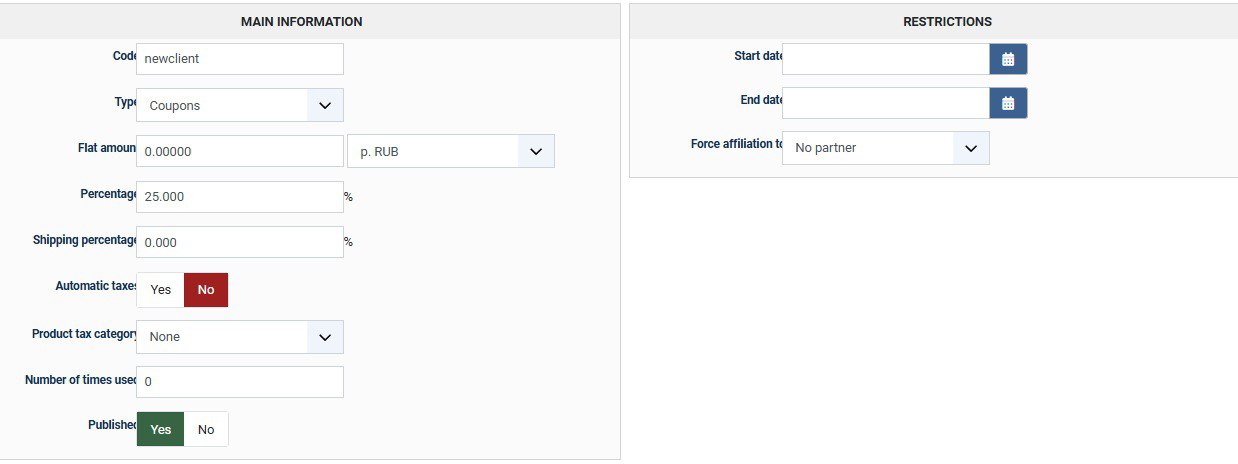The width and height of the screenshot is (1238, 464).
Task: Click the Main Information section header
Action: 301,21
